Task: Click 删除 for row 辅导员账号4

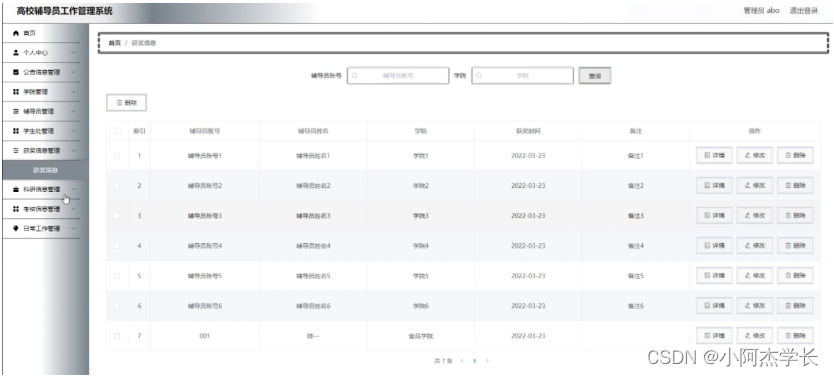Action: pos(795,246)
